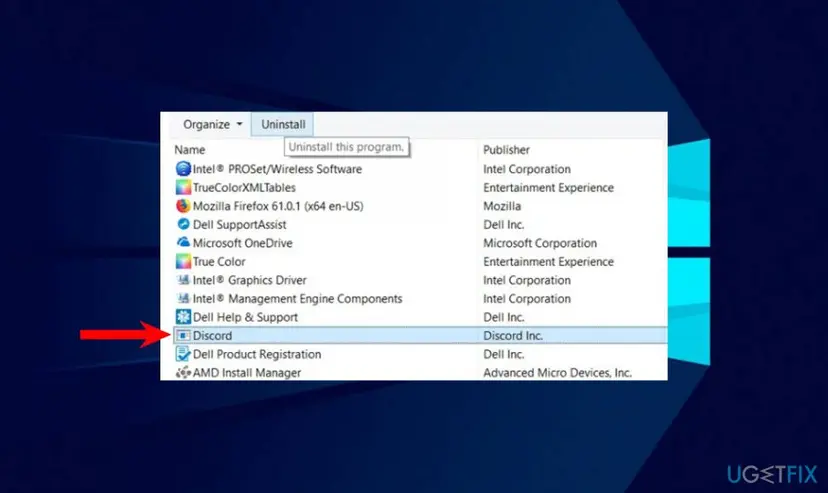This screenshot has height=493, width=828.
Task: Click Advanced Micro Devices, Inc. publisher cell
Action: coord(557,373)
